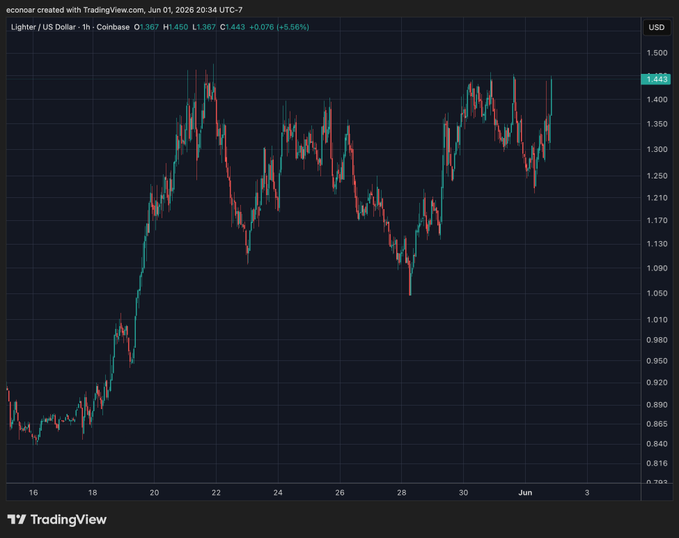
Task: Click the open value O1.367
Action: (146, 27)
